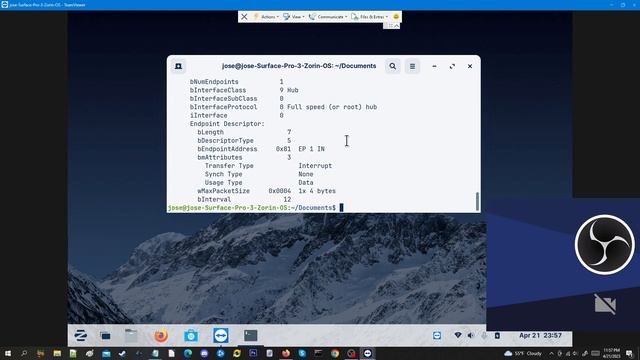
Task: Open the terminal search magnifier icon
Action: click(x=392, y=66)
